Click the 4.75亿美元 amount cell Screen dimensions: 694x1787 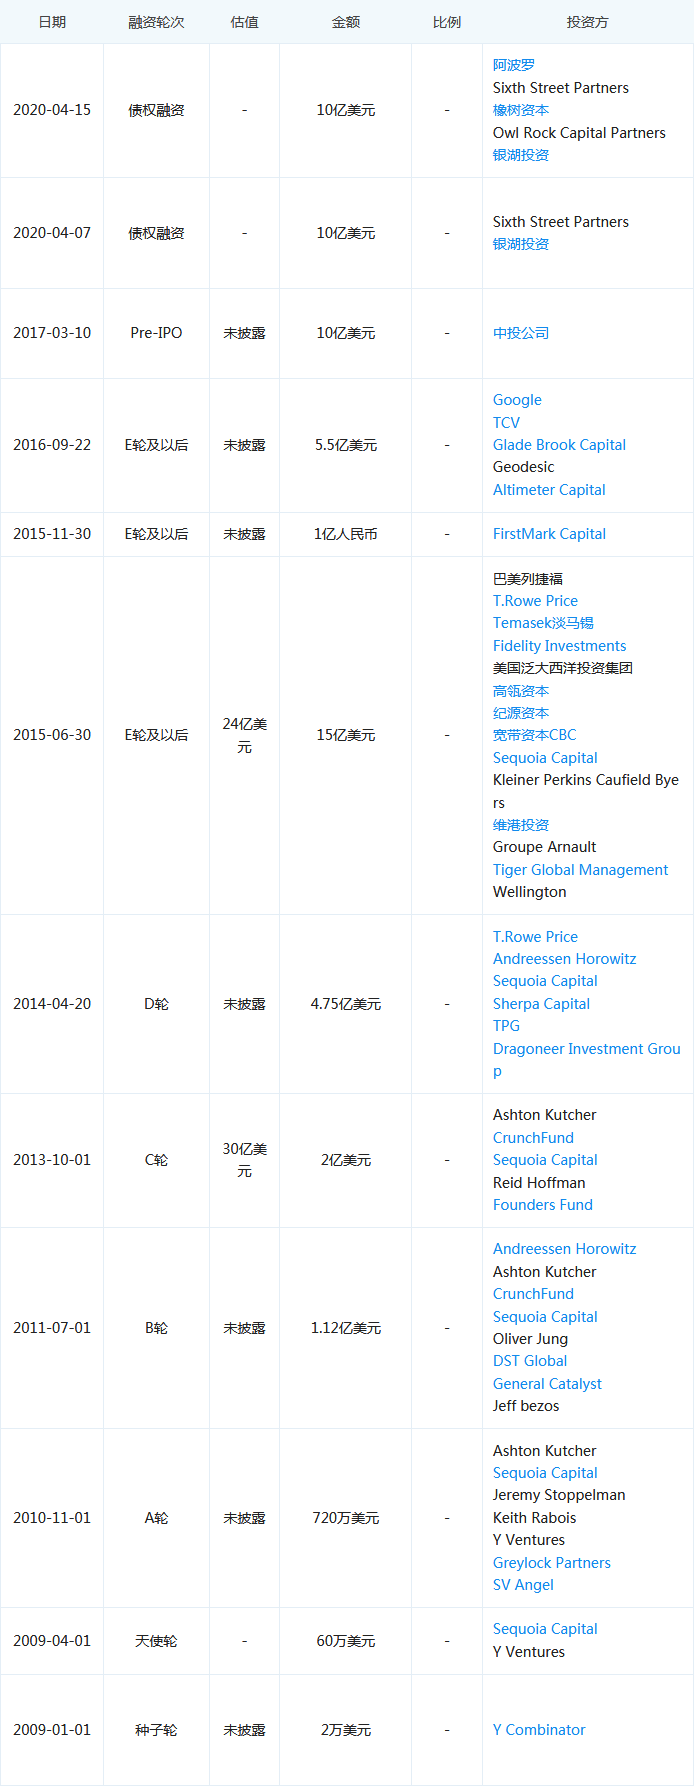point(346,1004)
